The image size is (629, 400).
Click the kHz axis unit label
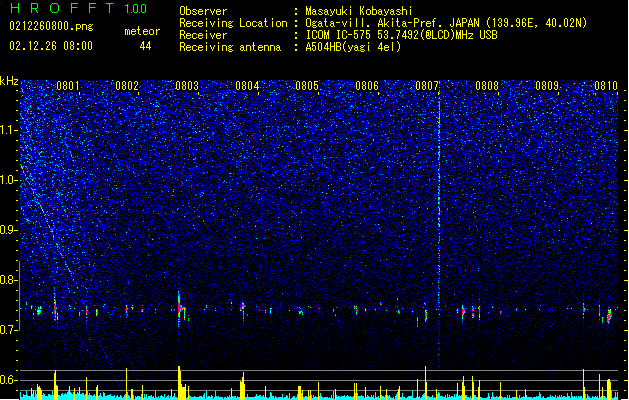pyautogui.click(x=9, y=81)
